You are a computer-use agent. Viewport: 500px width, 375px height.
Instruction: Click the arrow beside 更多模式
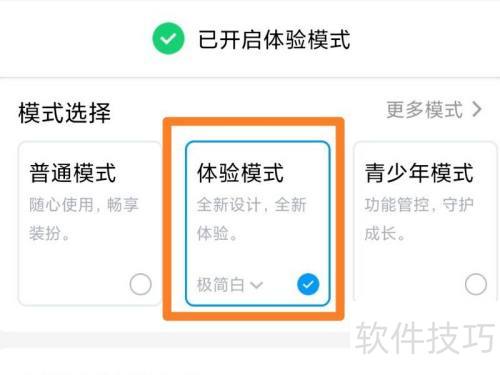pos(477,109)
